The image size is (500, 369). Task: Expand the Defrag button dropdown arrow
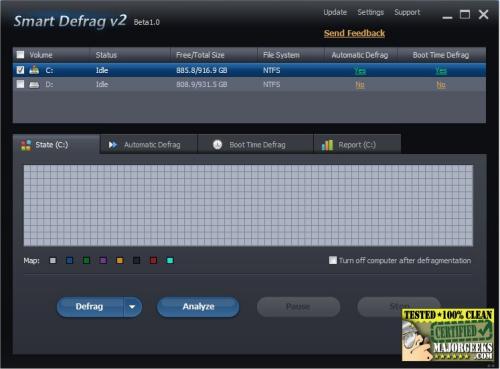(x=132, y=307)
